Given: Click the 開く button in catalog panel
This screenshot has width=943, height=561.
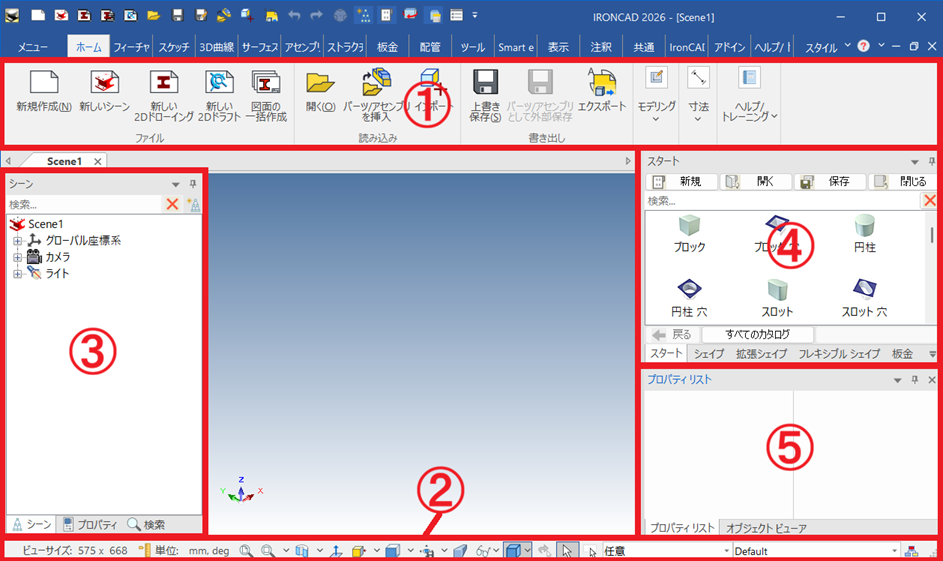Looking at the screenshot, I should (755, 182).
